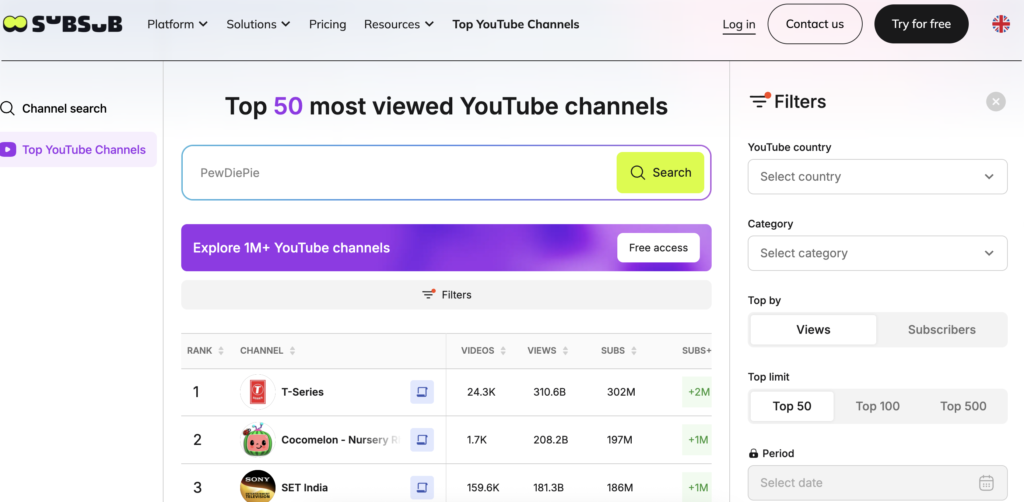Sort table by VIDEOS column arrows
The image size is (1024, 502).
(503, 351)
